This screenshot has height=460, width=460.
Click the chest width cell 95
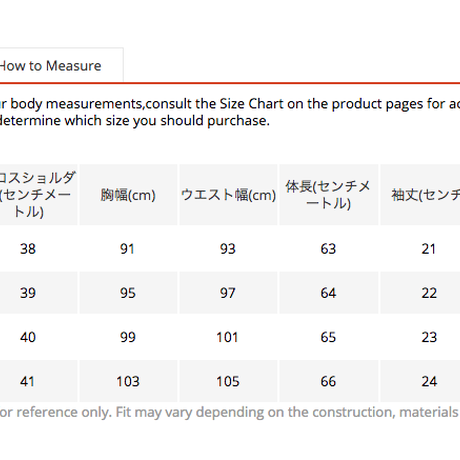(x=128, y=293)
